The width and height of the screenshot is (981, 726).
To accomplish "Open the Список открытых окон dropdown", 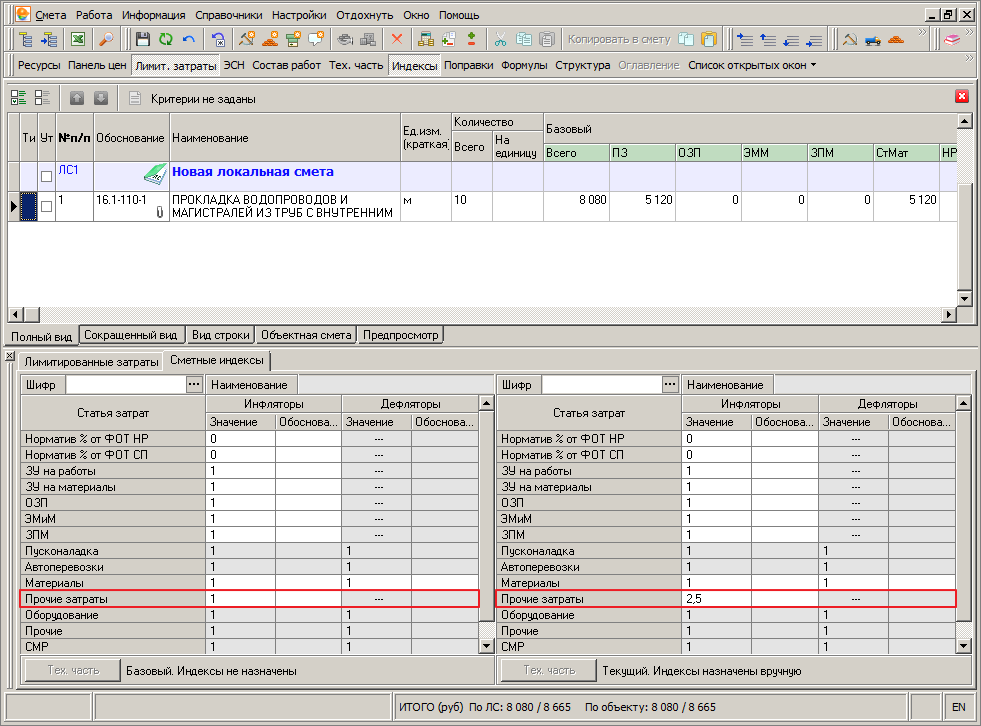I will click(752, 65).
